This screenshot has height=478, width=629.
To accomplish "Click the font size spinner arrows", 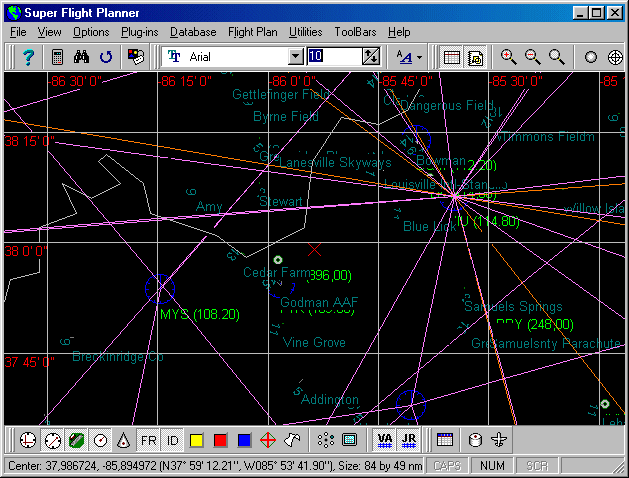I will pos(371,57).
